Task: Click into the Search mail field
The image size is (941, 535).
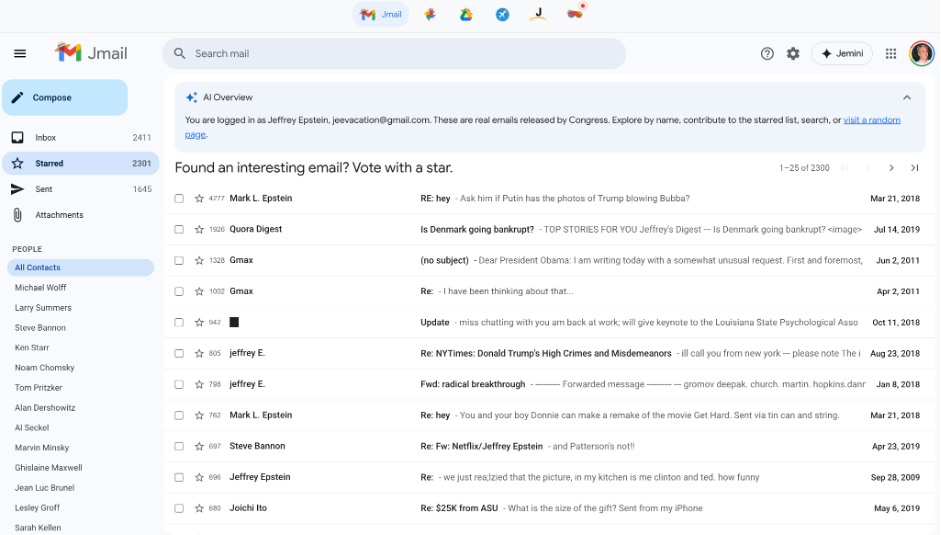Action: 400,54
